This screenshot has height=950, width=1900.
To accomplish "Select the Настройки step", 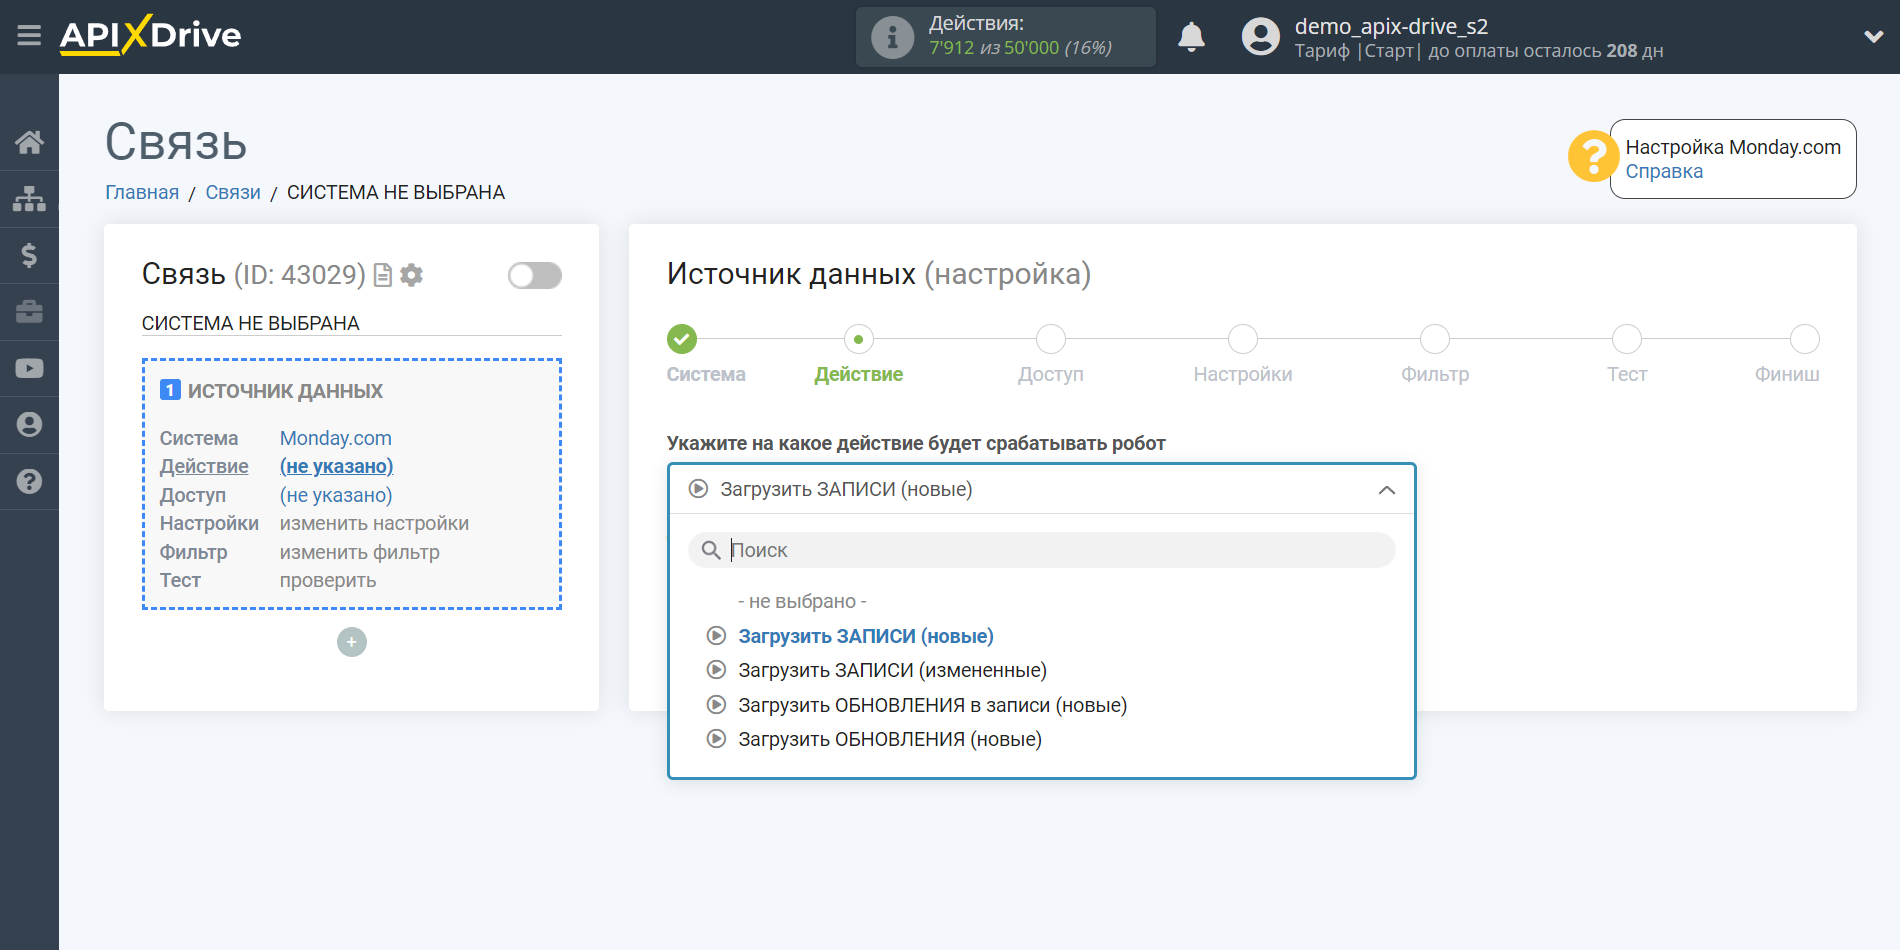I will pos(1243,339).
